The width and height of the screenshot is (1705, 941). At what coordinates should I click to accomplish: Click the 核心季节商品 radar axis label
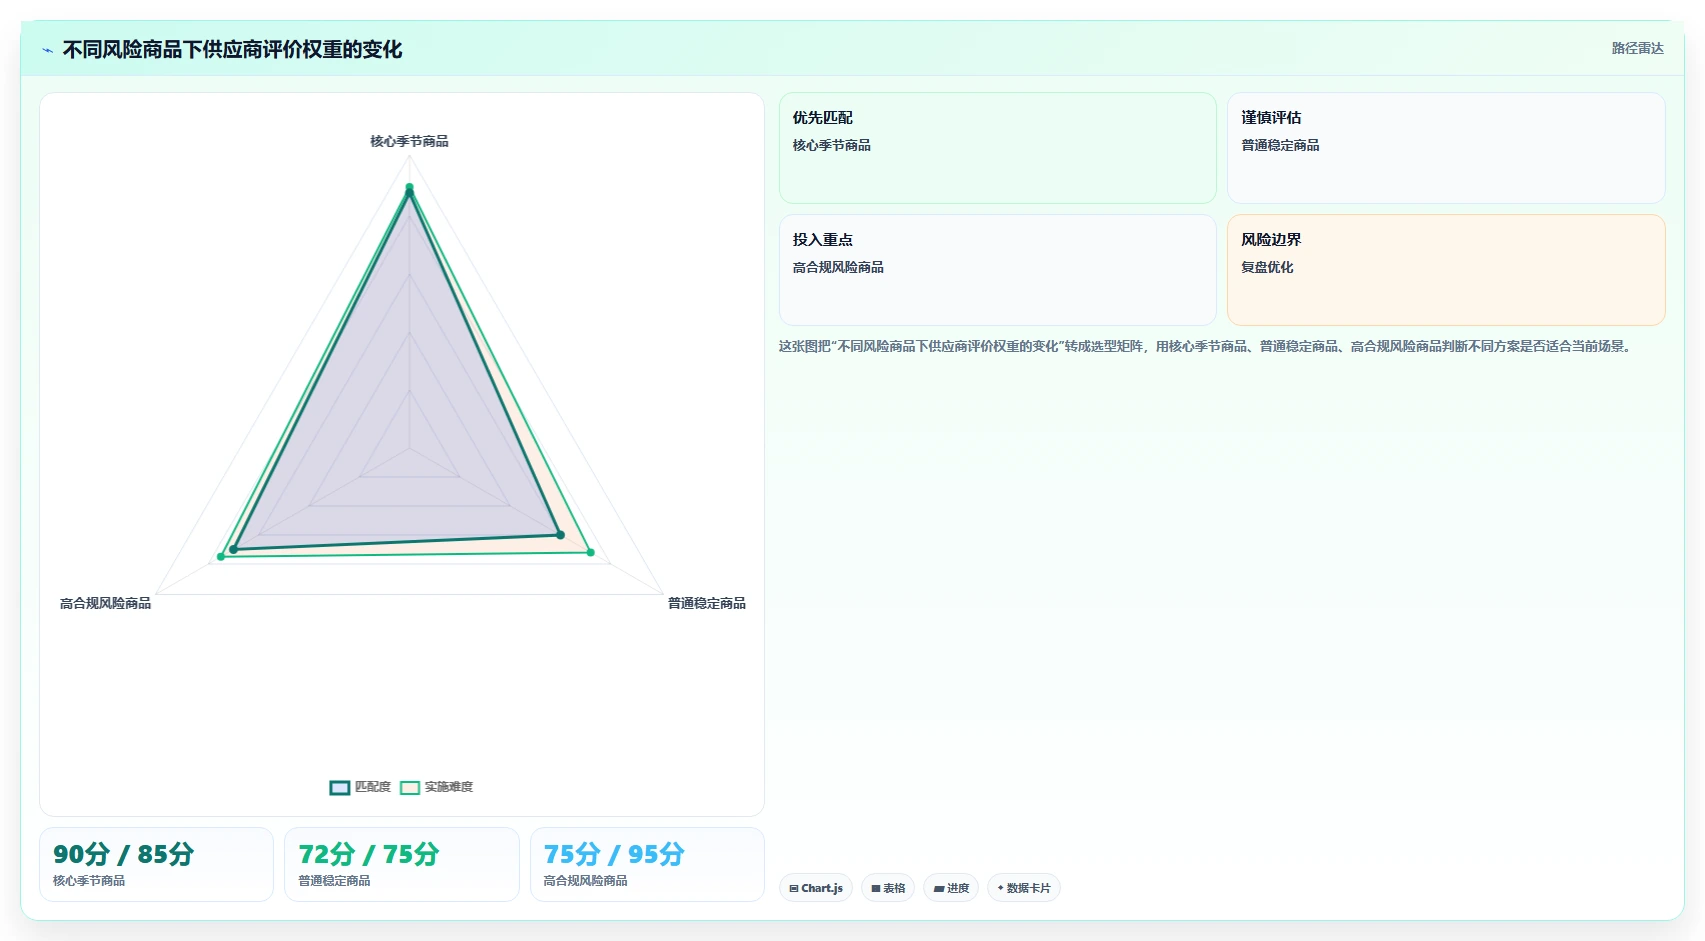pyautogui.click(x=409, y=141)
